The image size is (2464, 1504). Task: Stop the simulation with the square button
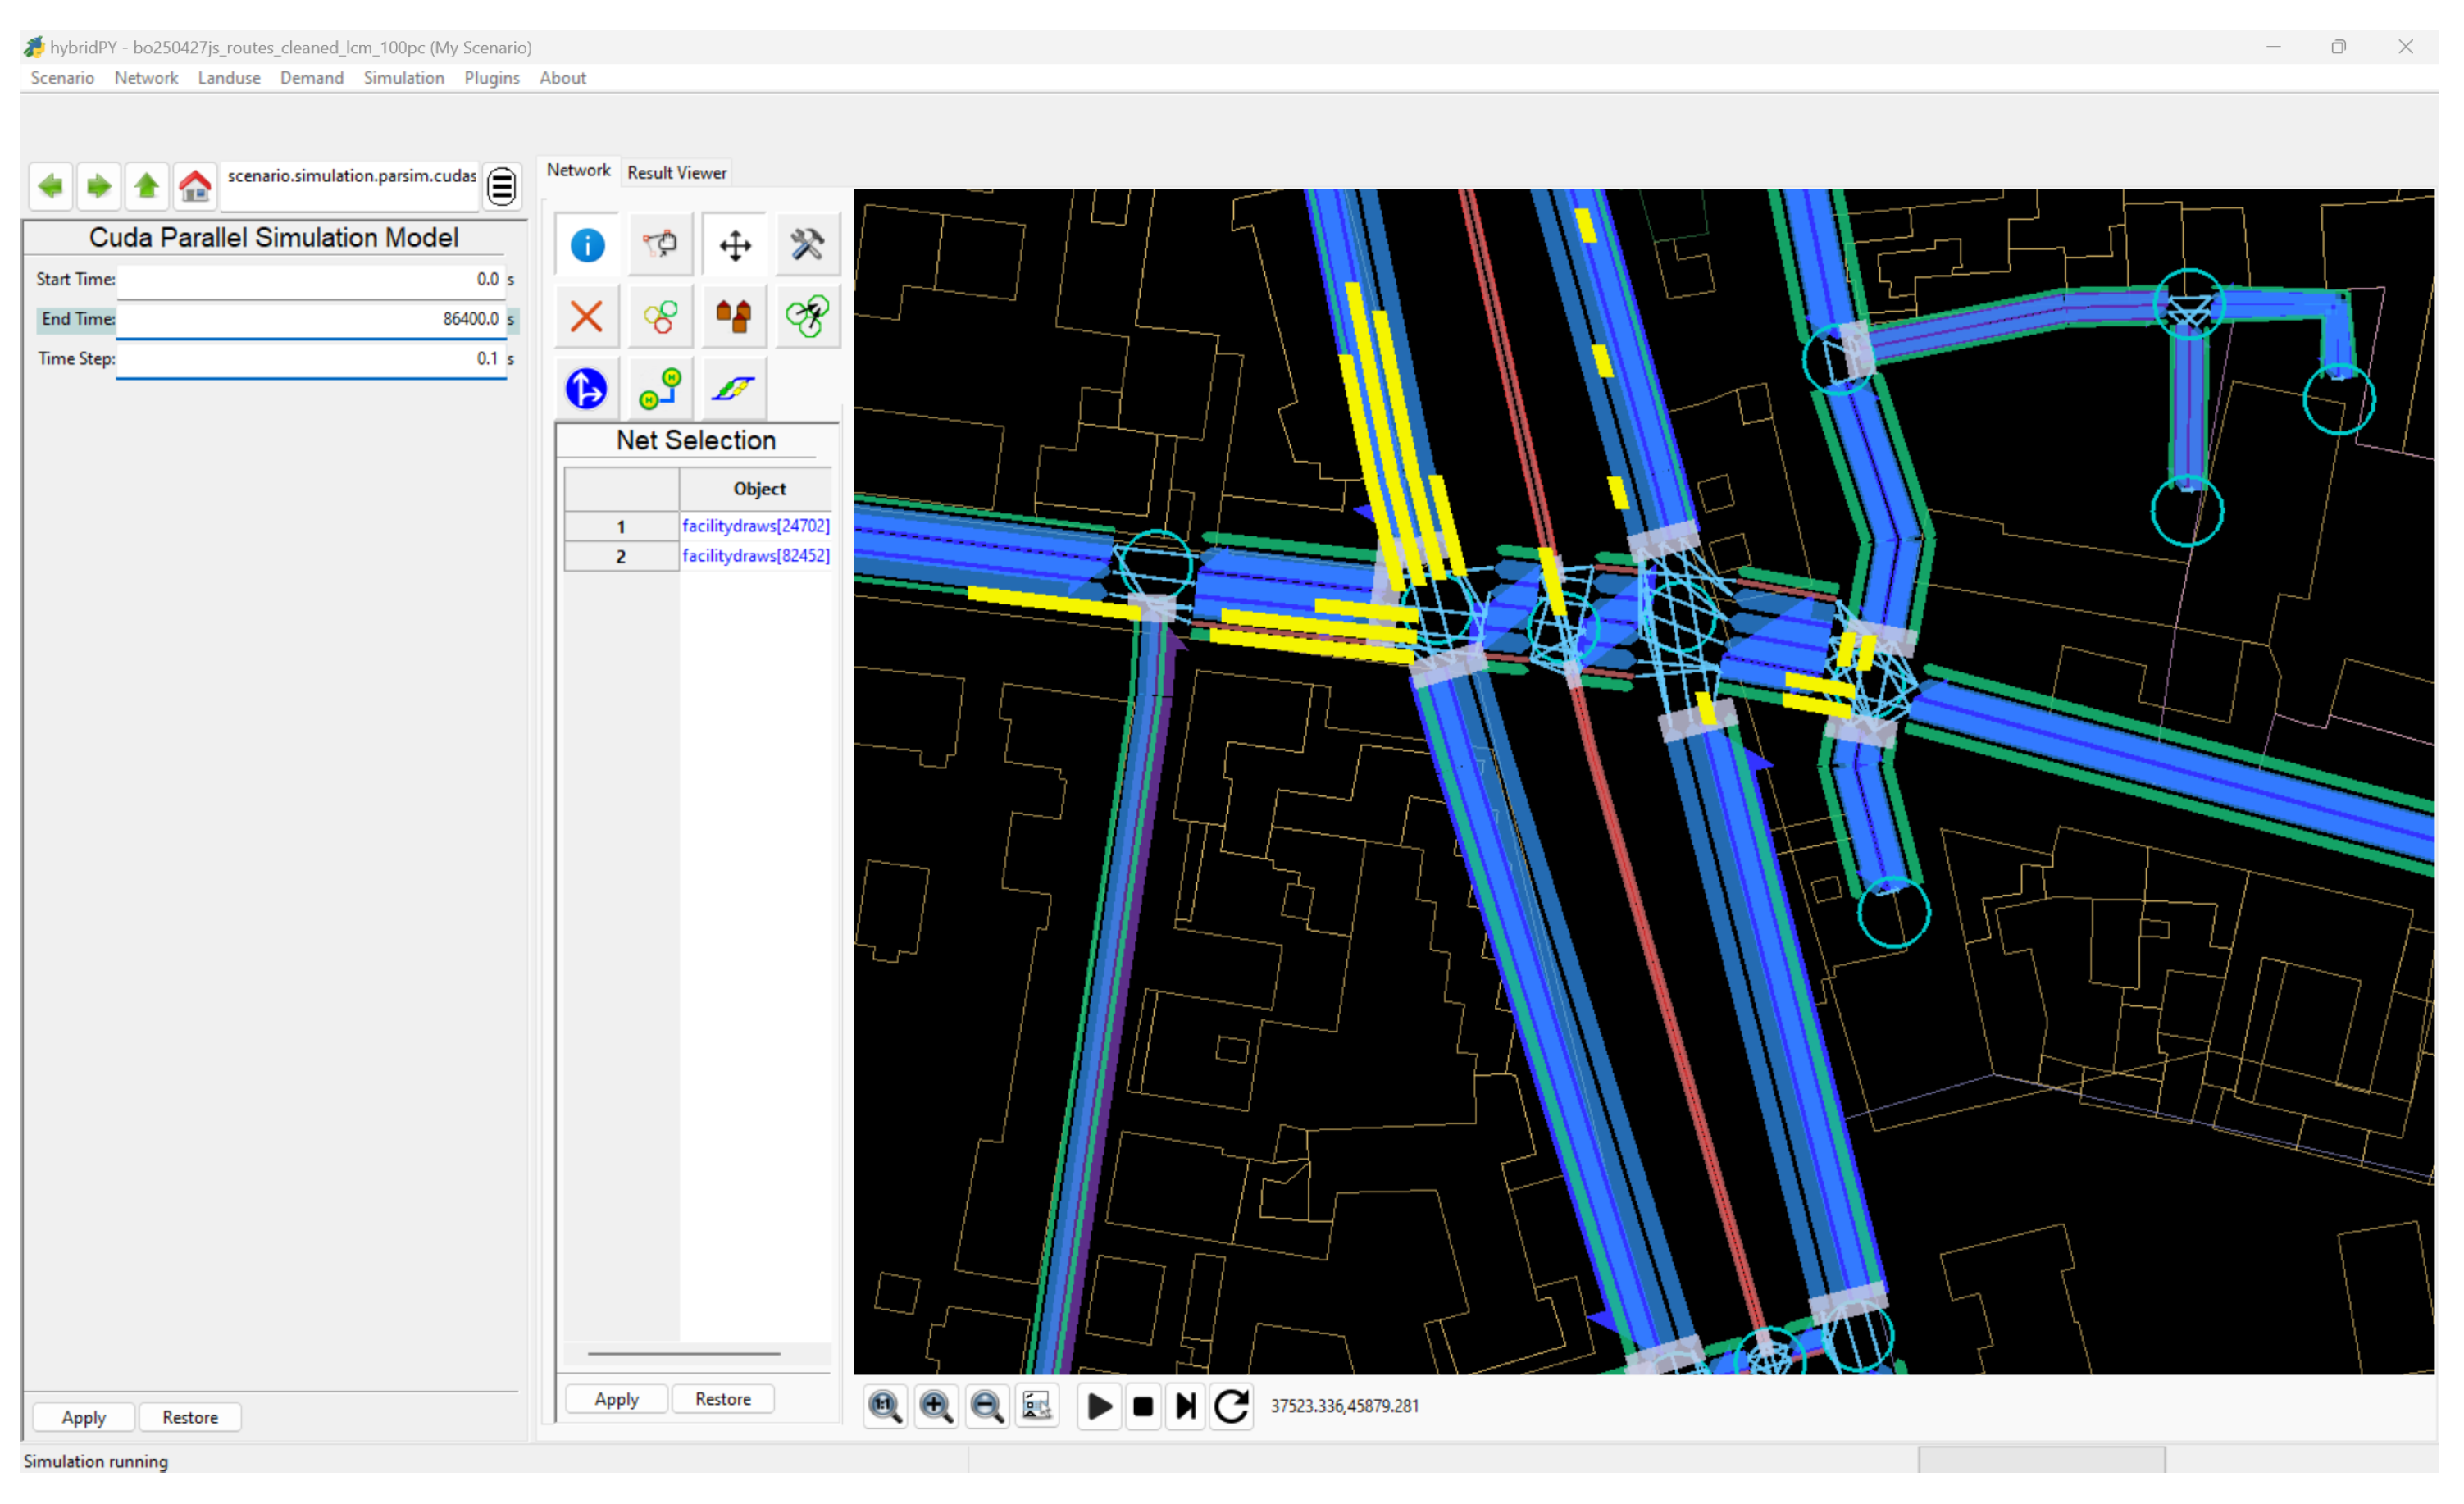[1143, 1406]
